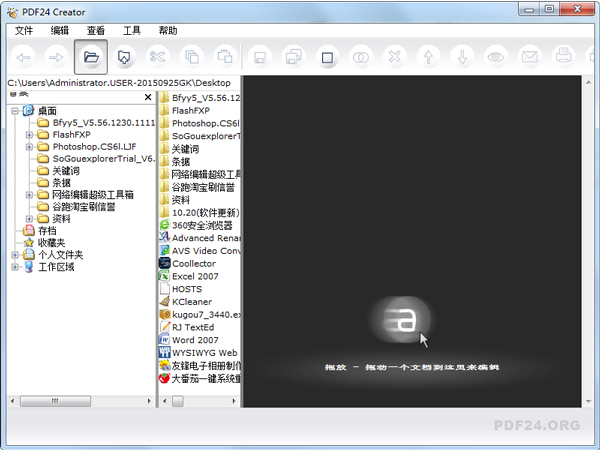Select 谷跑淘宝刷信誉 folder in the tree

click(x=83, y=207)
